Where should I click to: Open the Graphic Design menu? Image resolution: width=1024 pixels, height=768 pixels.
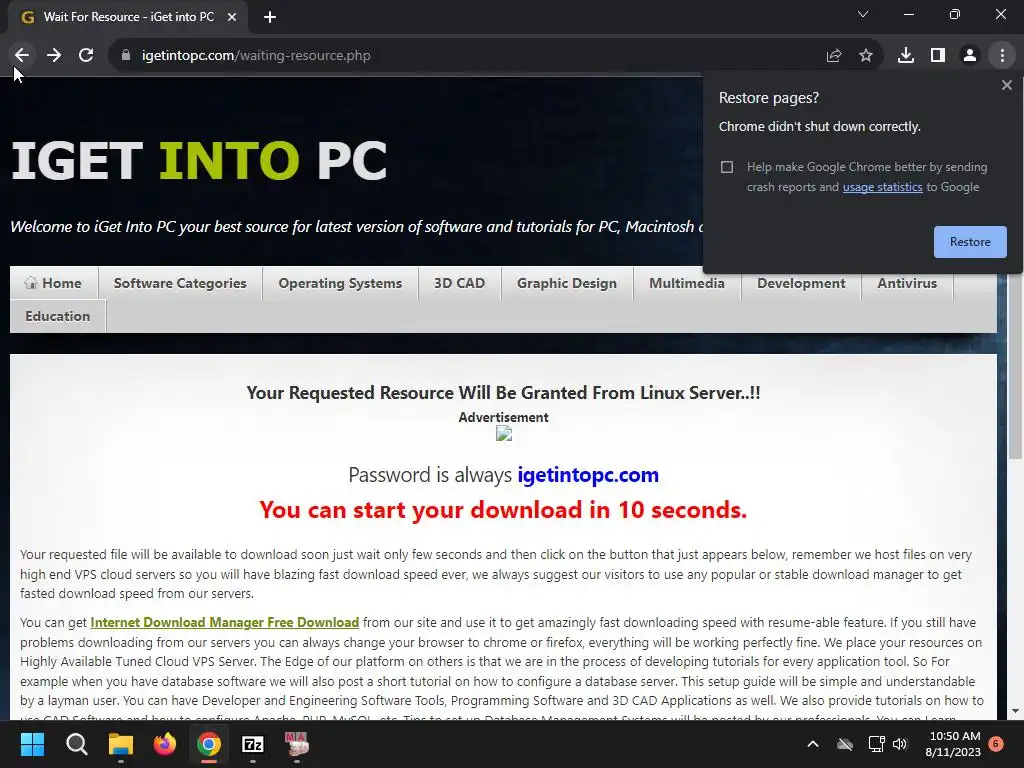567,283
